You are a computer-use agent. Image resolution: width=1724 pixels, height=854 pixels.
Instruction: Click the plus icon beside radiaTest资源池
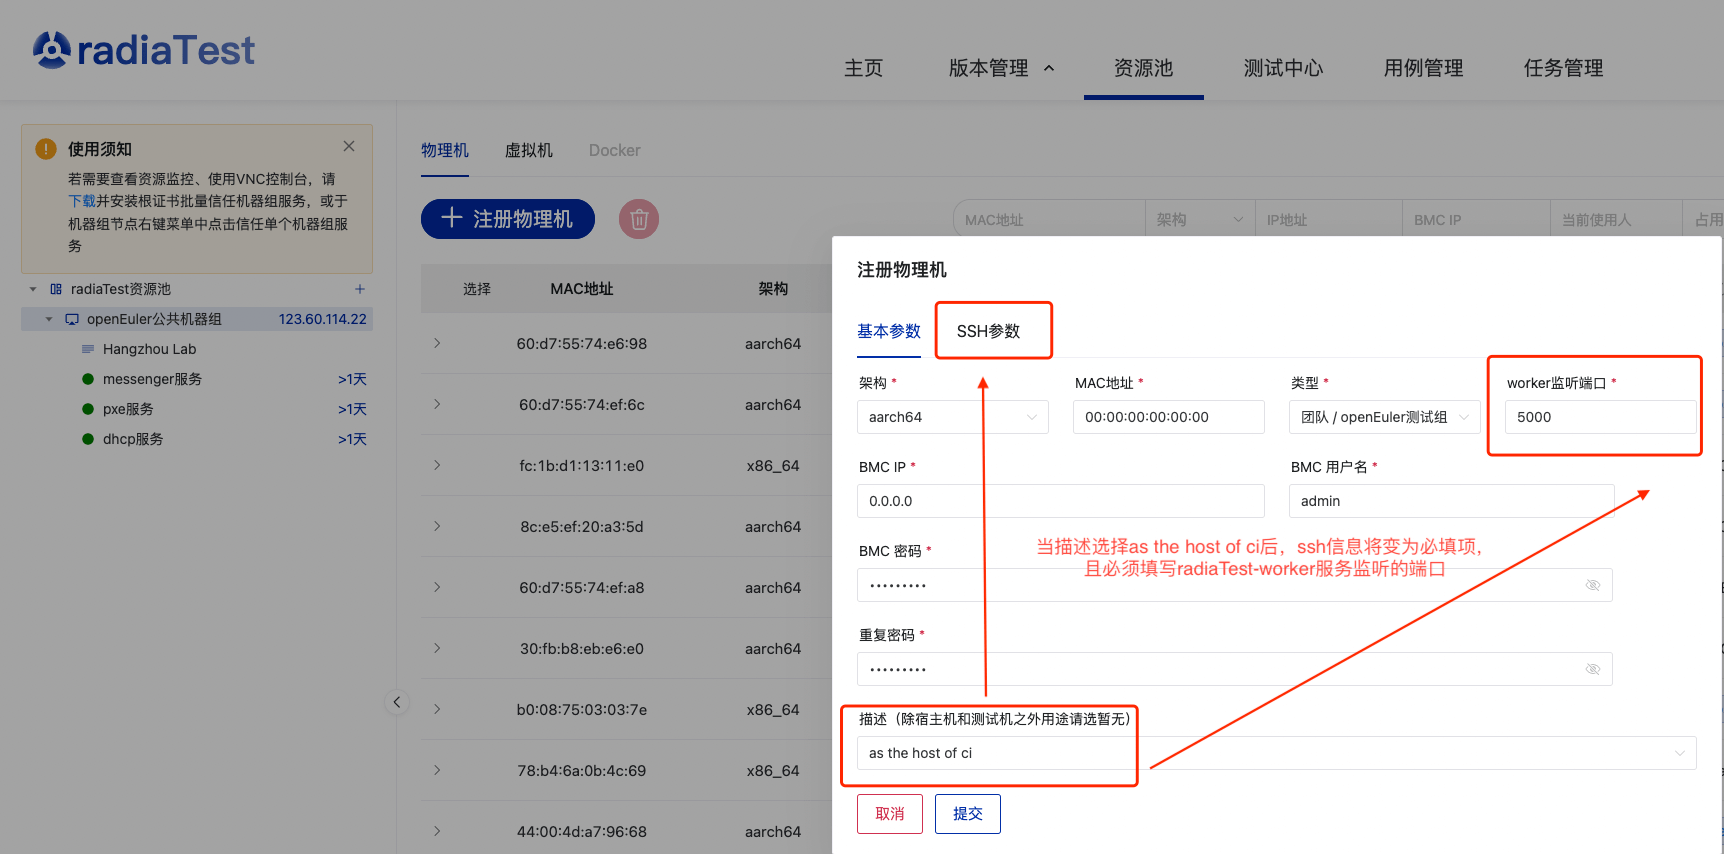coord(360,289)
